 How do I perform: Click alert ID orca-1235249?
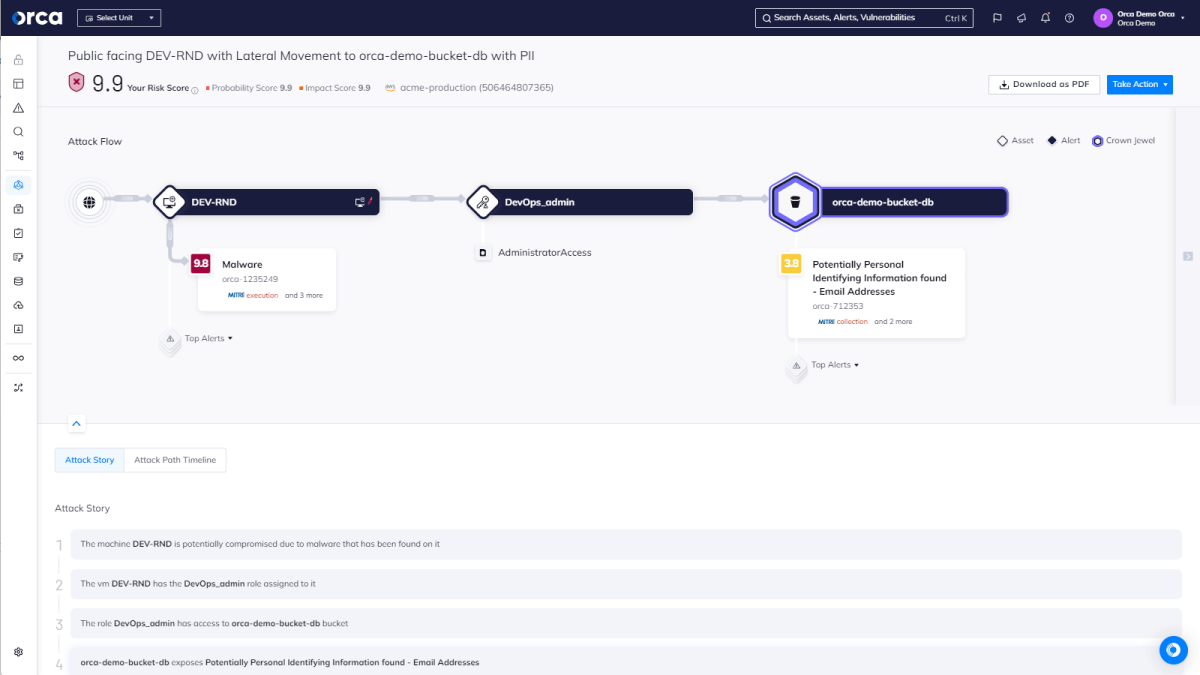[x=250, y=279]
